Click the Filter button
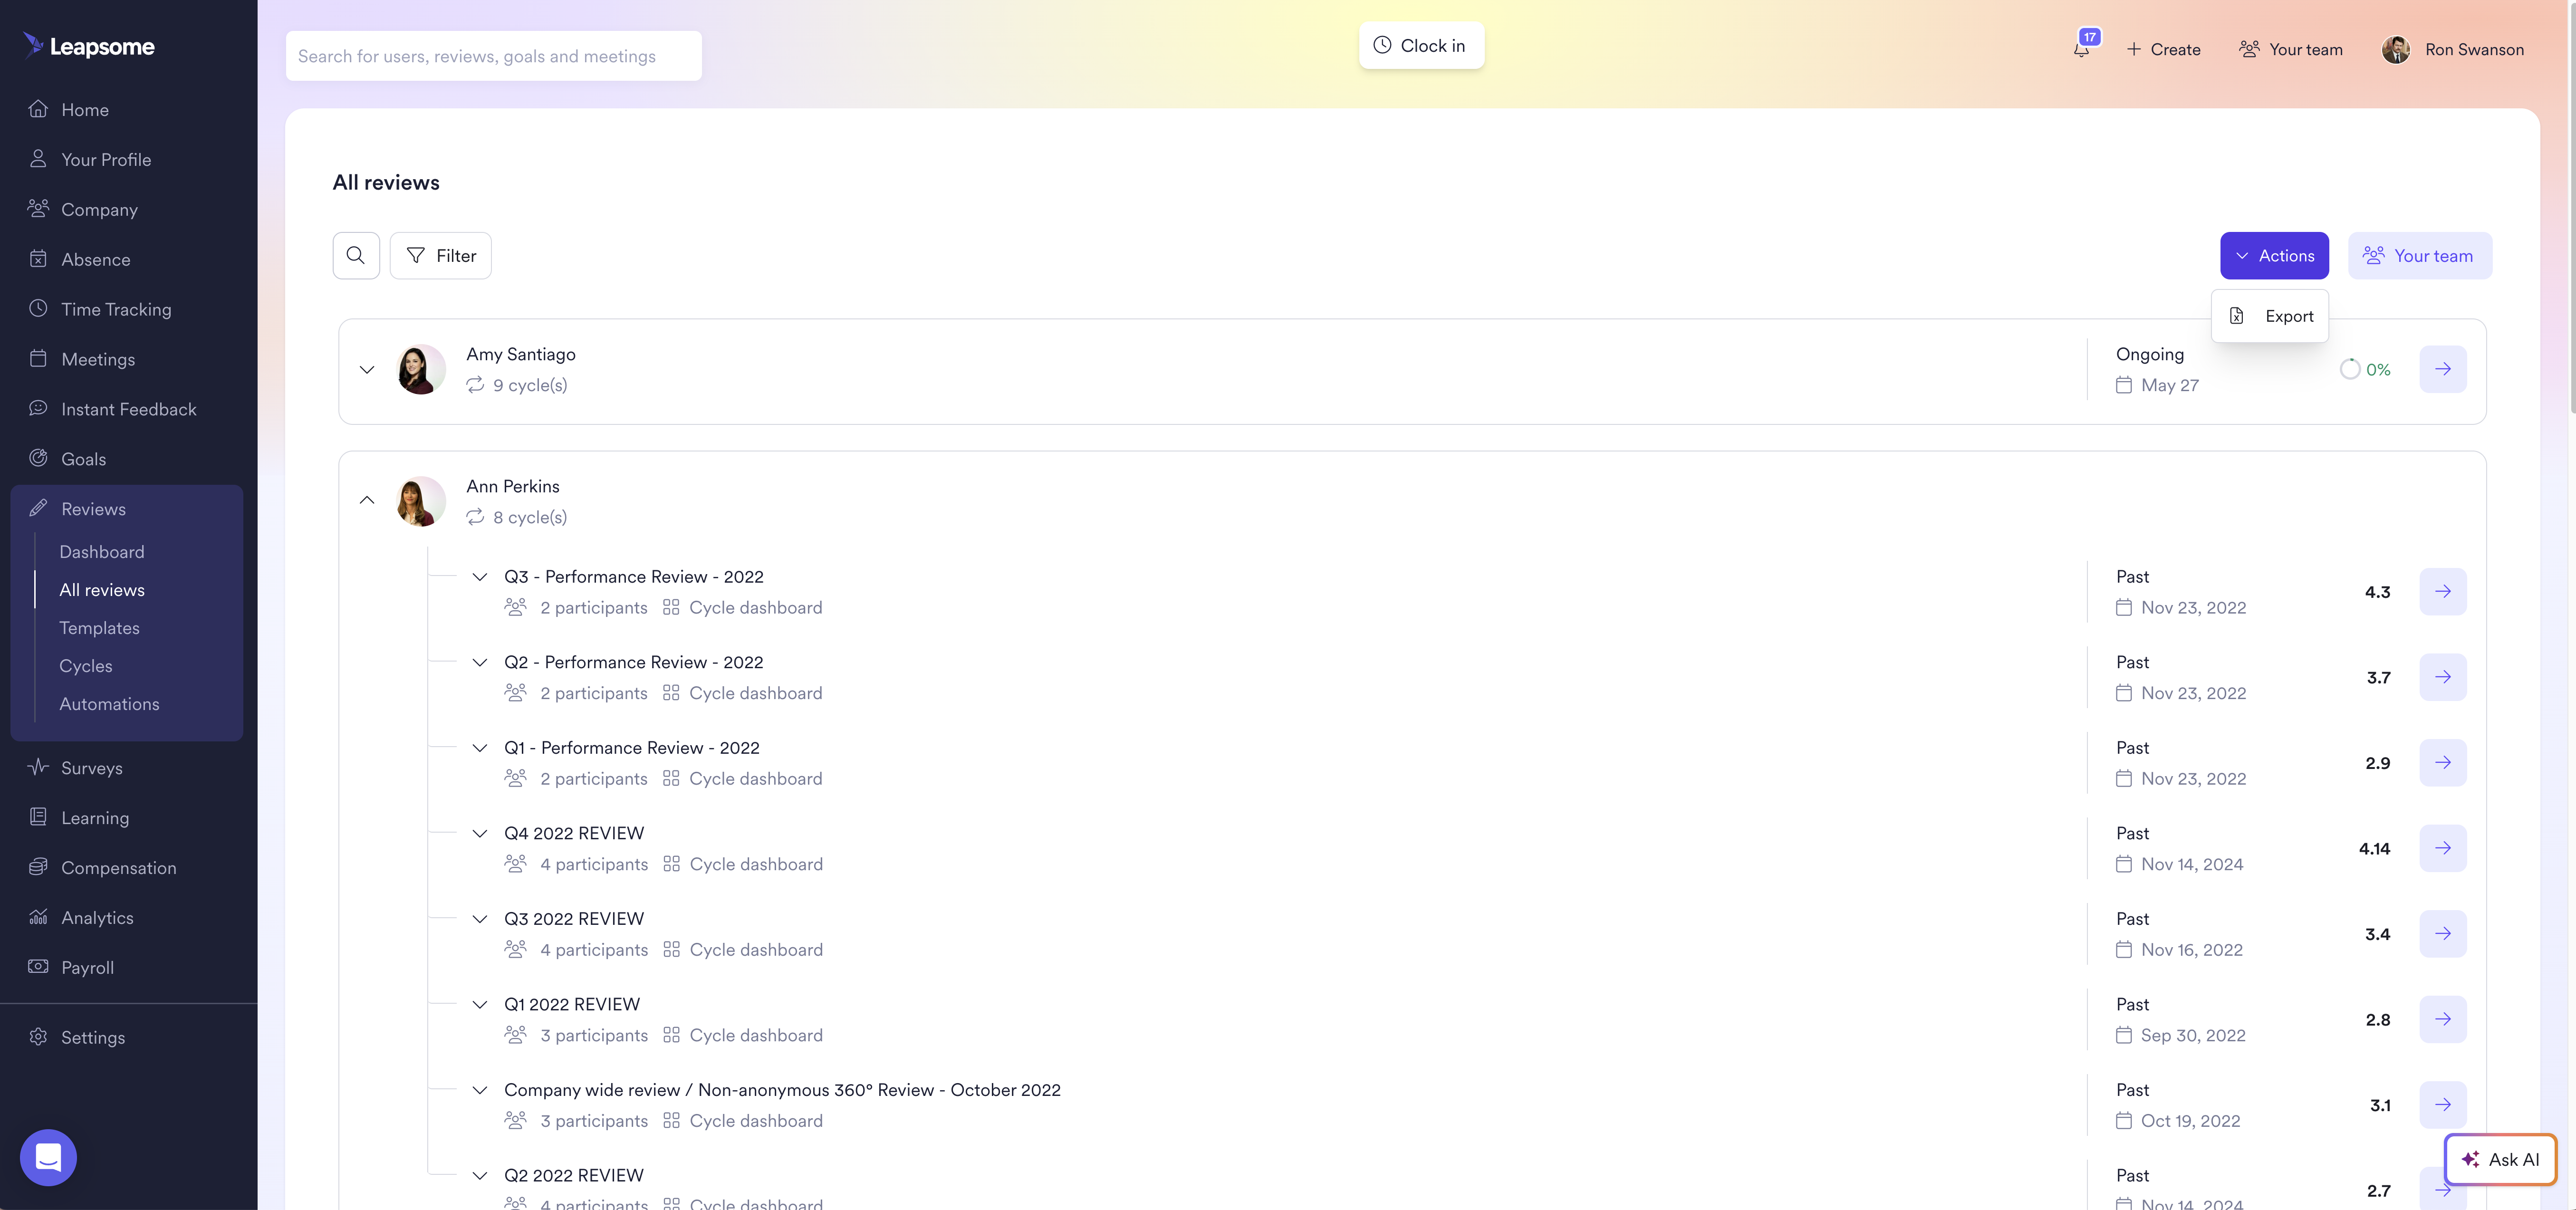The height and width of the screenshot is (1210, 2576). click(441, 255)
